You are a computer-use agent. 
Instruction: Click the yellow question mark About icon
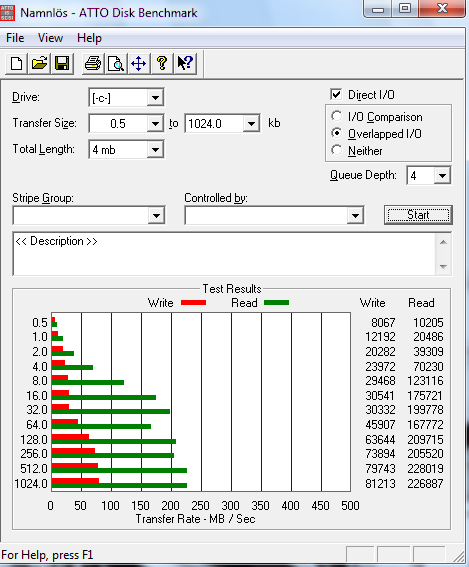(x=162, y=64)
